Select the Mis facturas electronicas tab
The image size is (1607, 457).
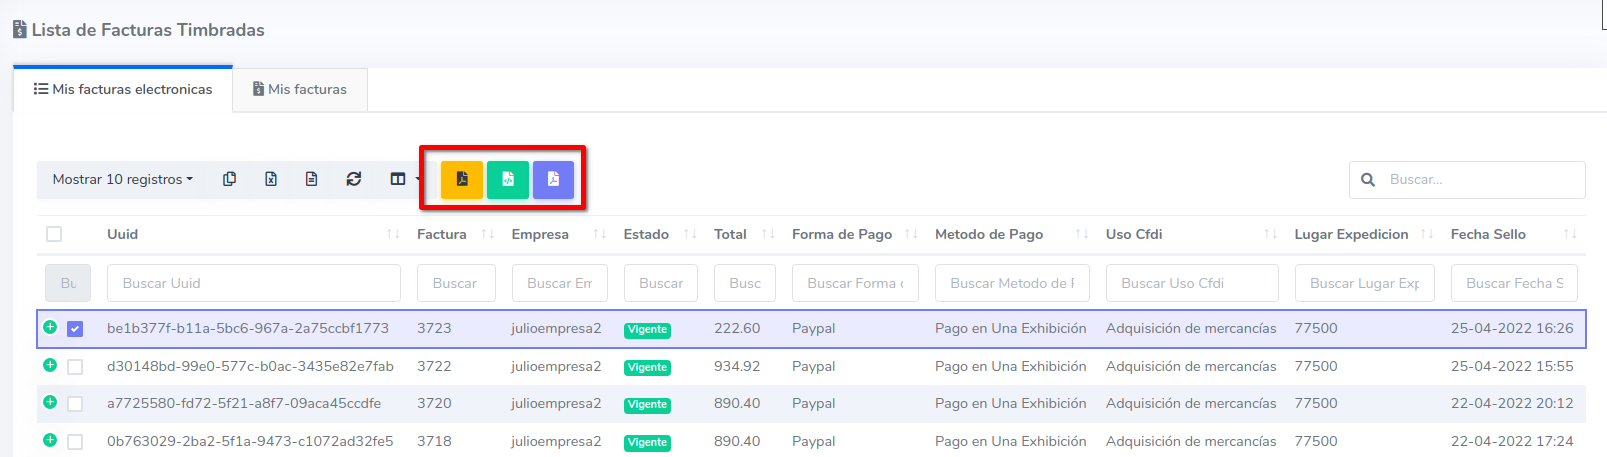point(123,89)
